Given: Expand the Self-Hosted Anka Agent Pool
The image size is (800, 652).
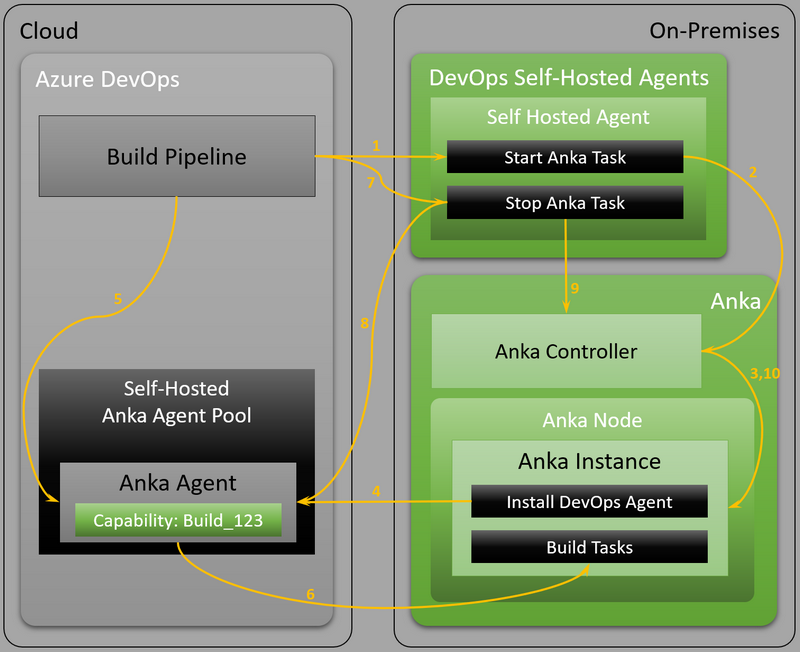Looking at the screenshot, I should pos(177,400).
